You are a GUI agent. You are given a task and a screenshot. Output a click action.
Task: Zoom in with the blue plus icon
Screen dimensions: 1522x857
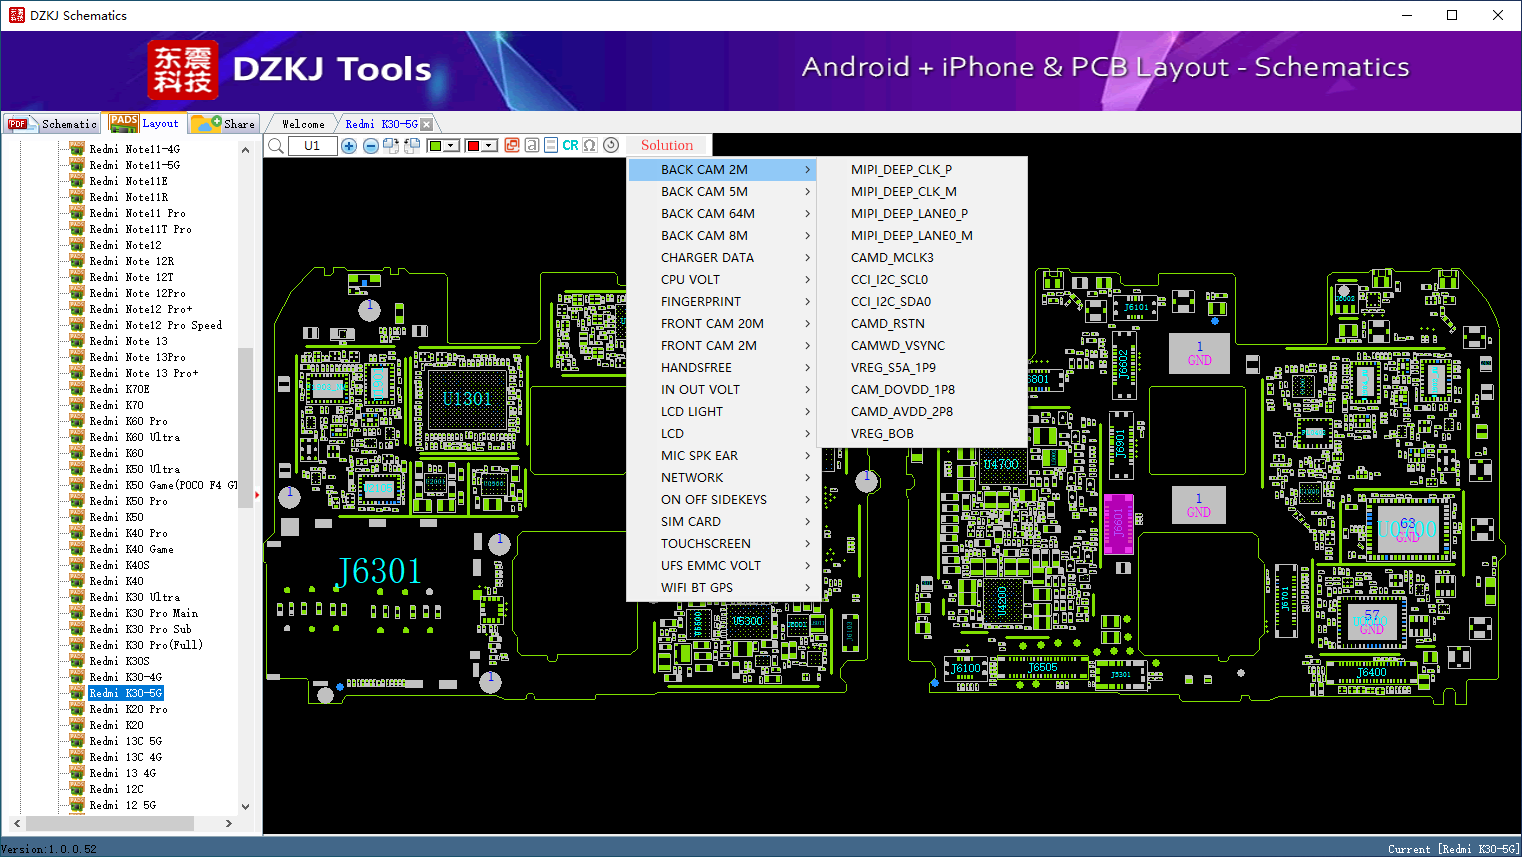[349, 146]
